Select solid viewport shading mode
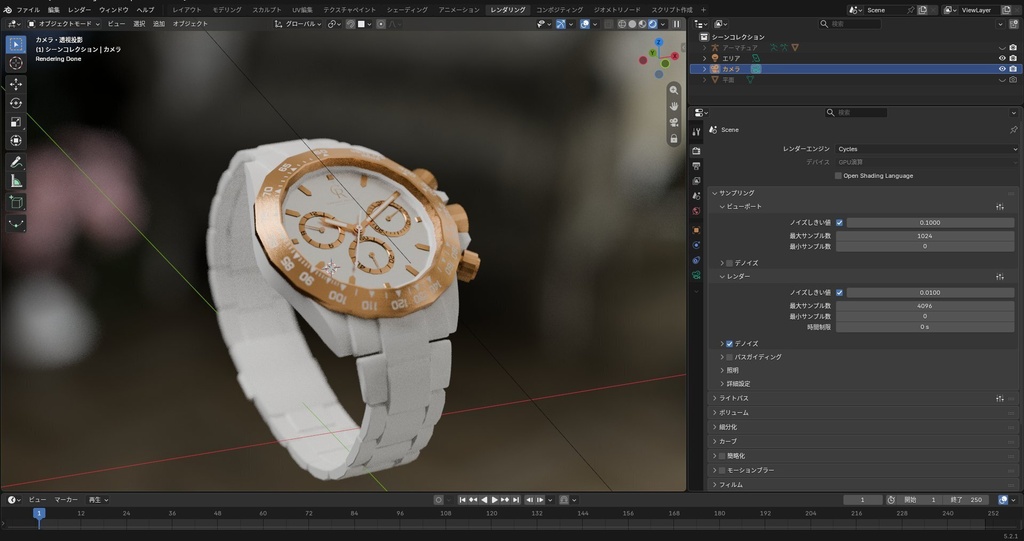This screenshot has height=541, width=1024. (632, 24)
